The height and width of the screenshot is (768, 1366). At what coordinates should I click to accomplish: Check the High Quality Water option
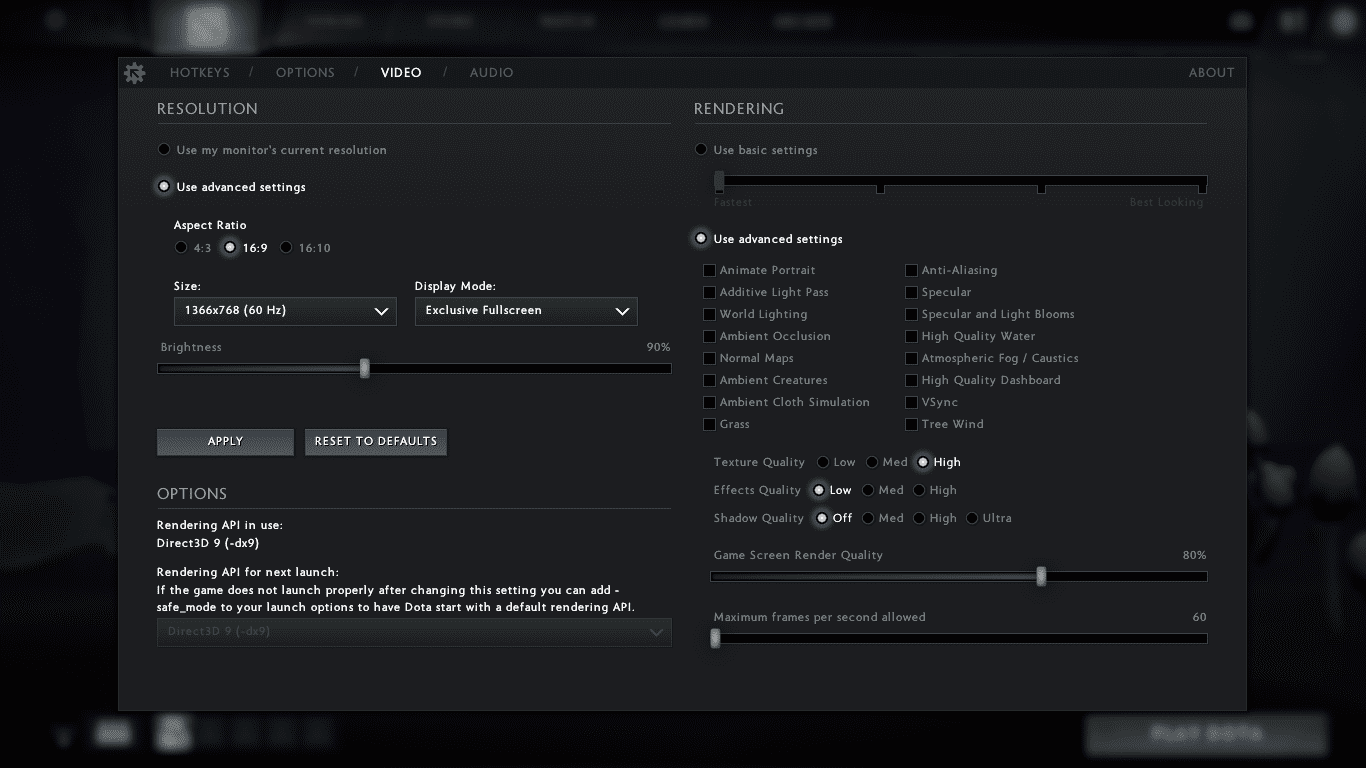click(911, 337)
